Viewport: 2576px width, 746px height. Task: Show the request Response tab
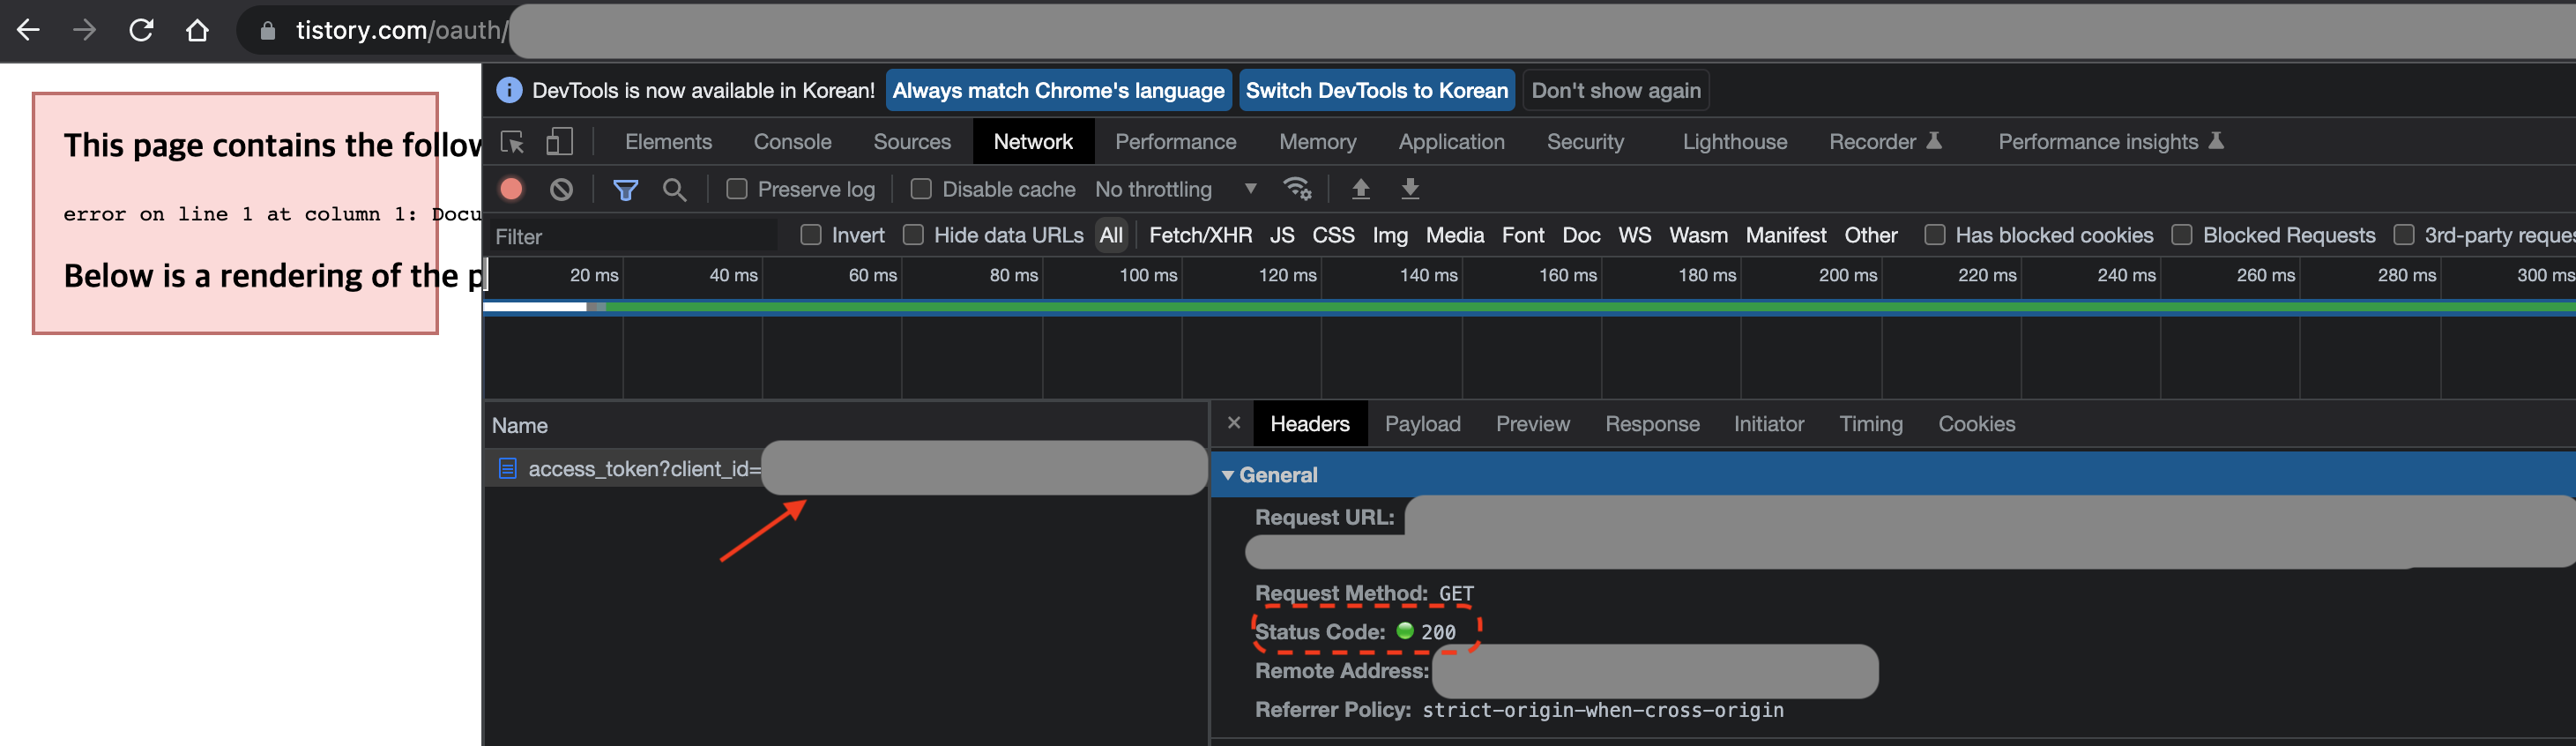[x=1652, y=424]
